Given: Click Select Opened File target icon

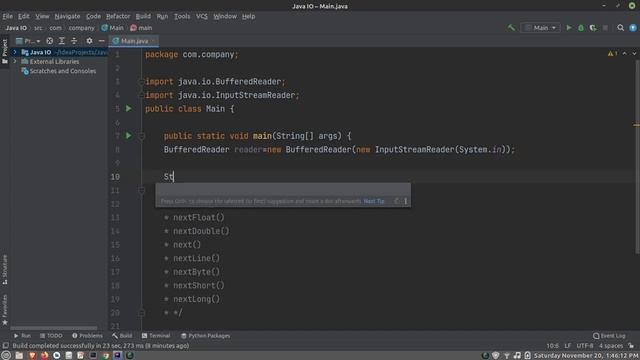Looking at the screenshot, I should coord(49,41).
